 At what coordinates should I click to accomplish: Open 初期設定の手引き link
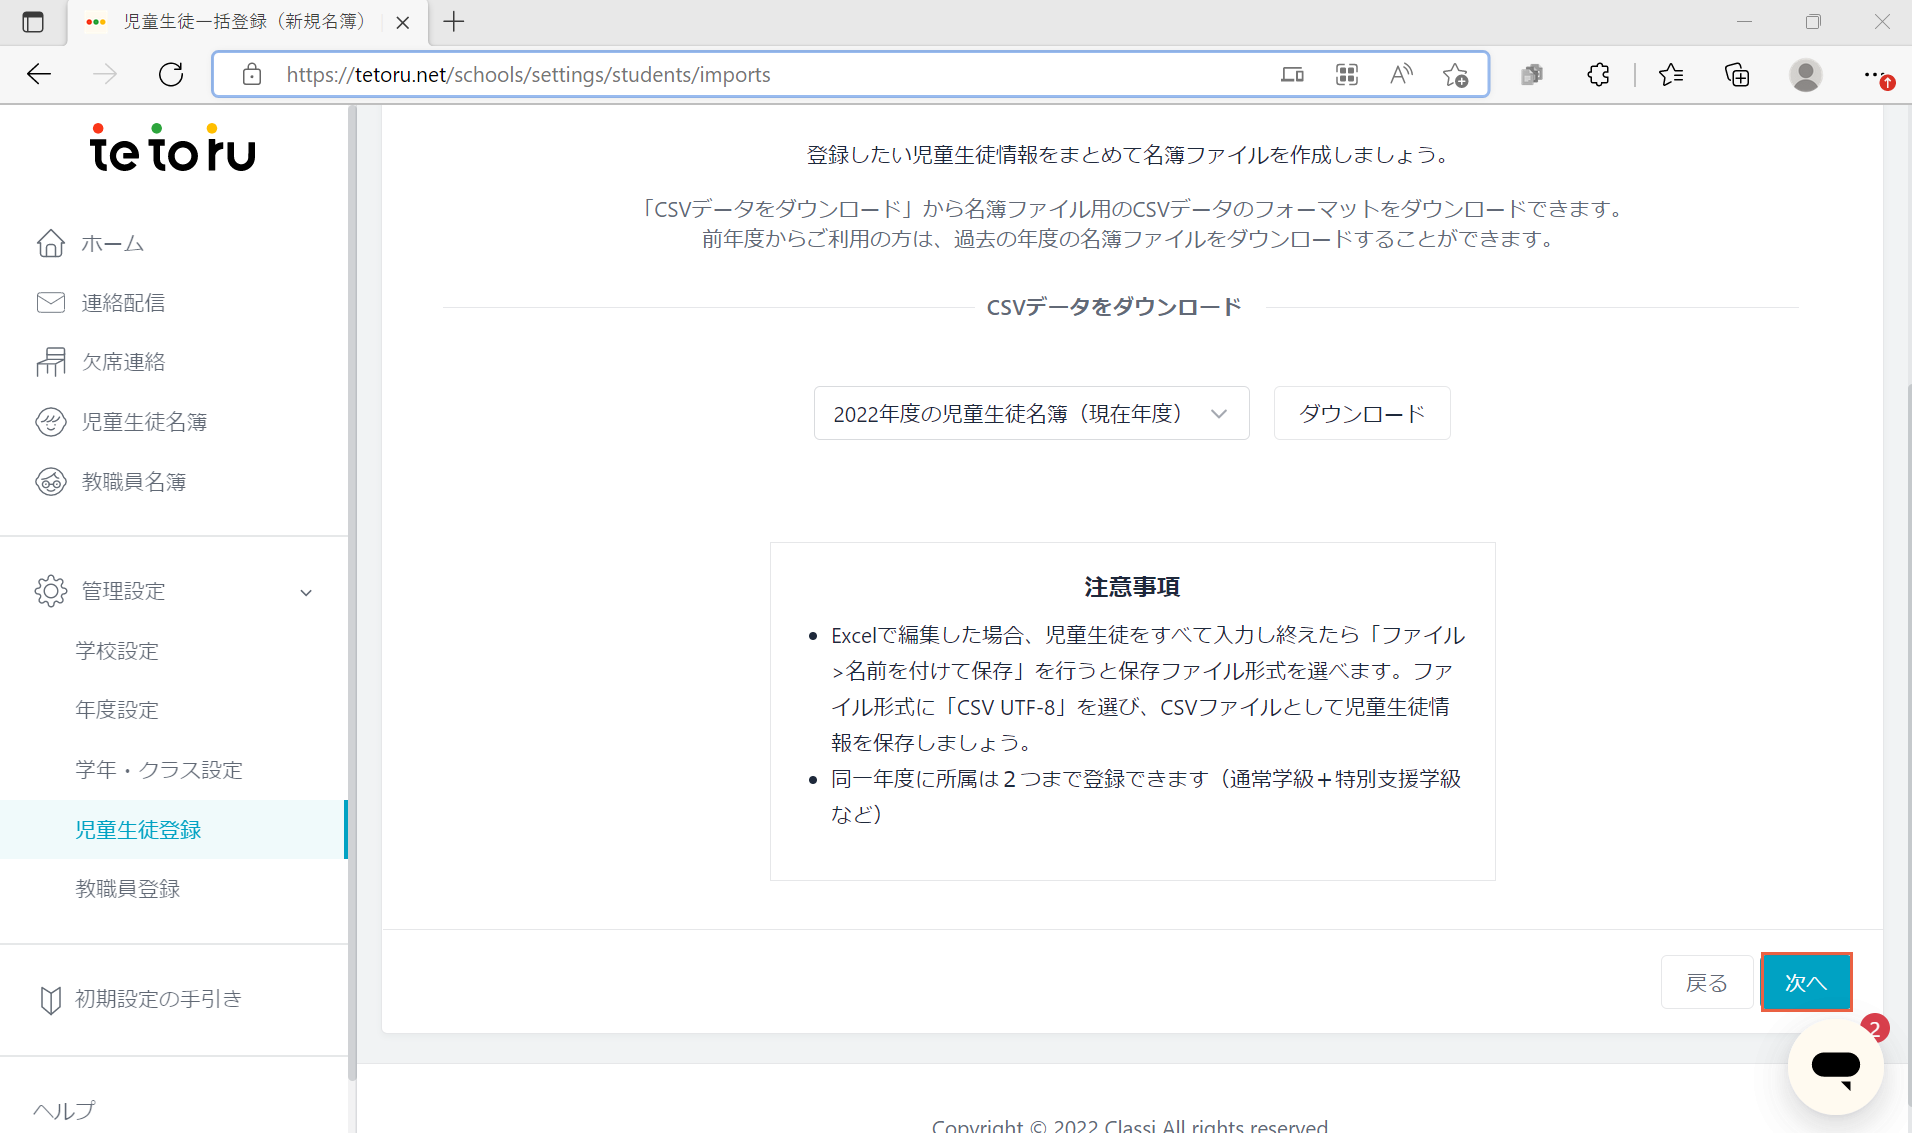159,999
